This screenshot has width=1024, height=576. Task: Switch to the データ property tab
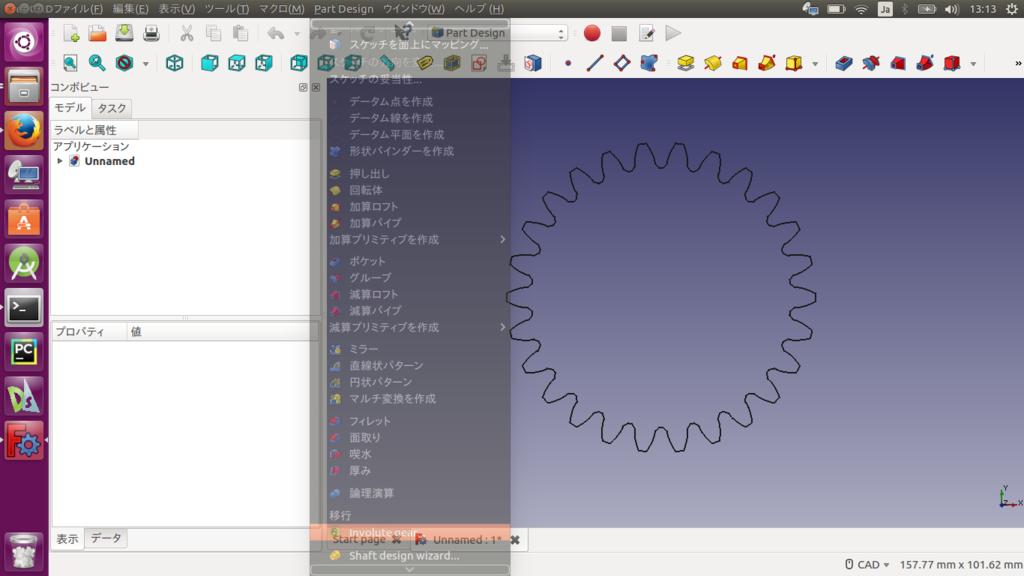click(106, 538)
